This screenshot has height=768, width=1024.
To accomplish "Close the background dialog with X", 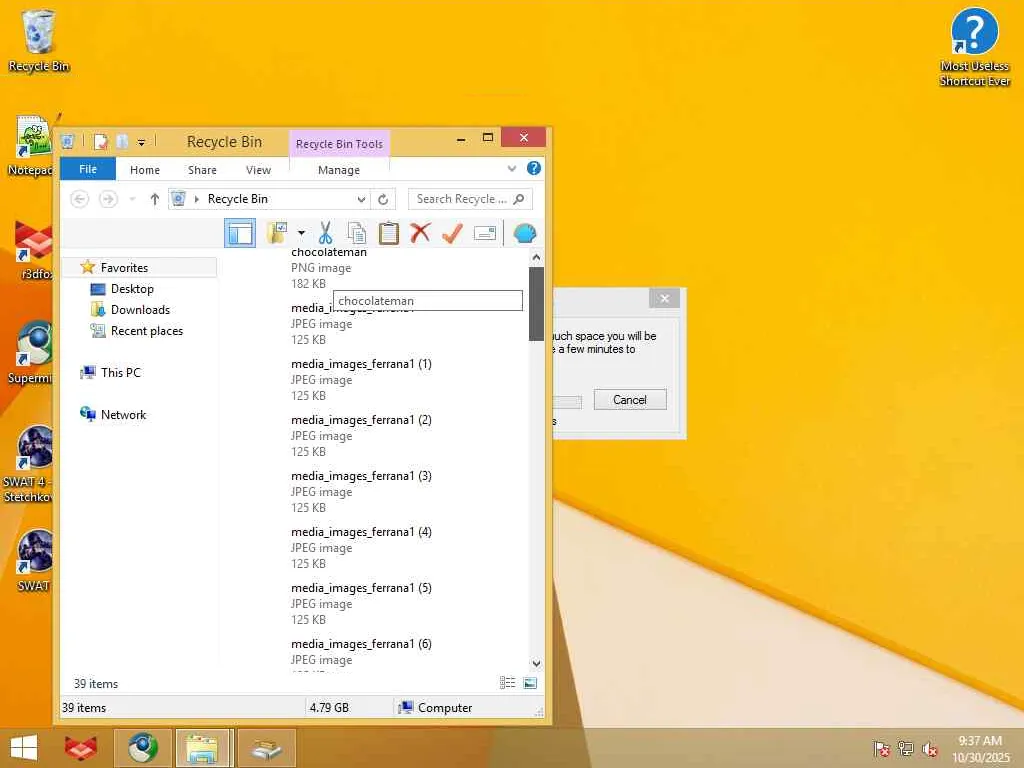I will tap(665, 298).
